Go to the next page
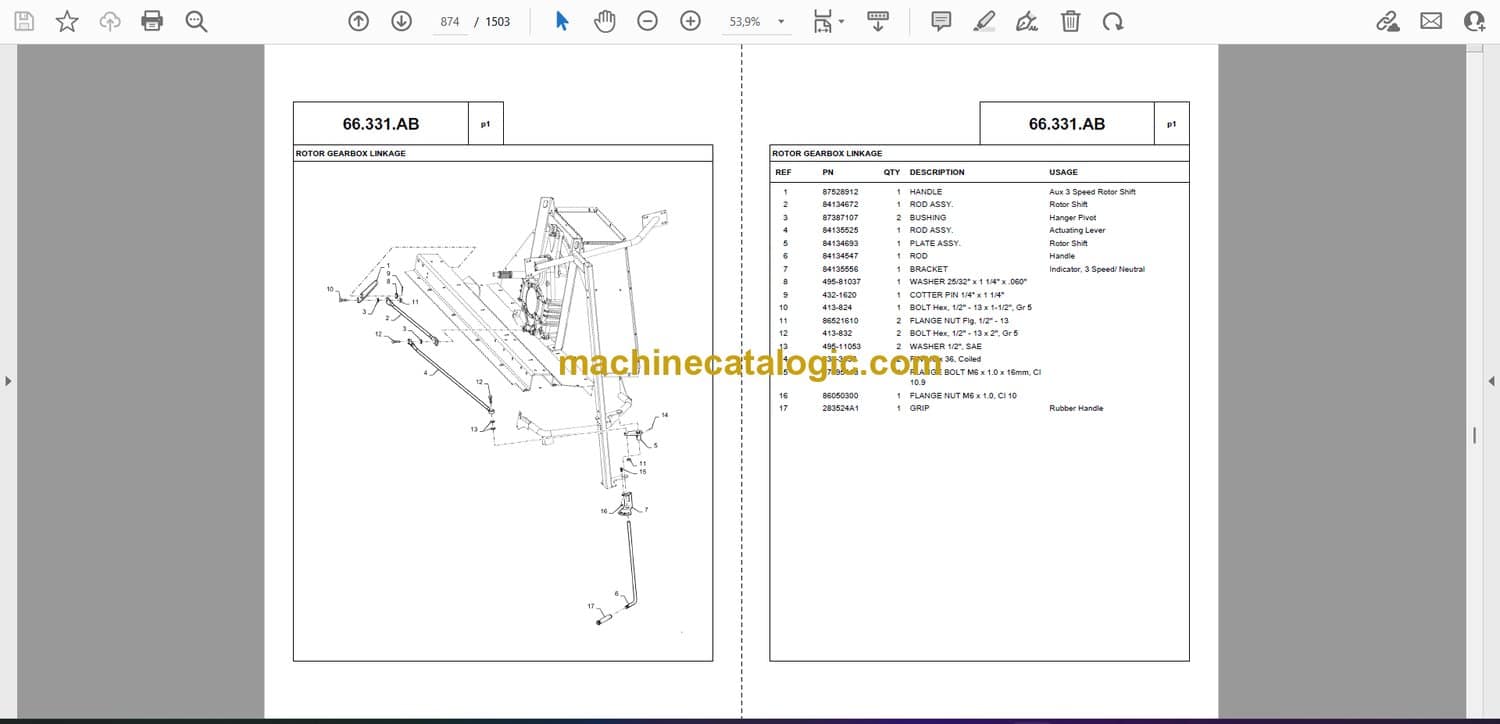1500x724 pixels. tap(401, 21)
